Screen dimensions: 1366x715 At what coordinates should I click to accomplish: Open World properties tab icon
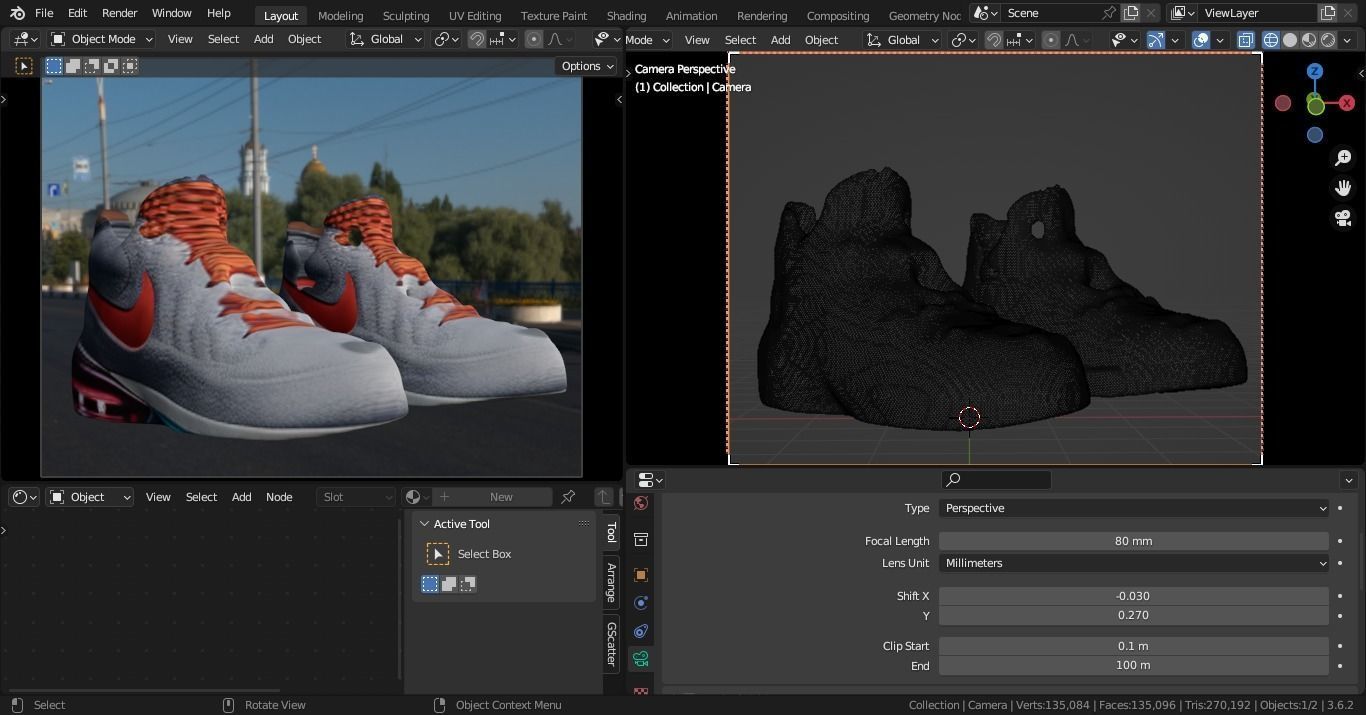click(x=641, y=503)
